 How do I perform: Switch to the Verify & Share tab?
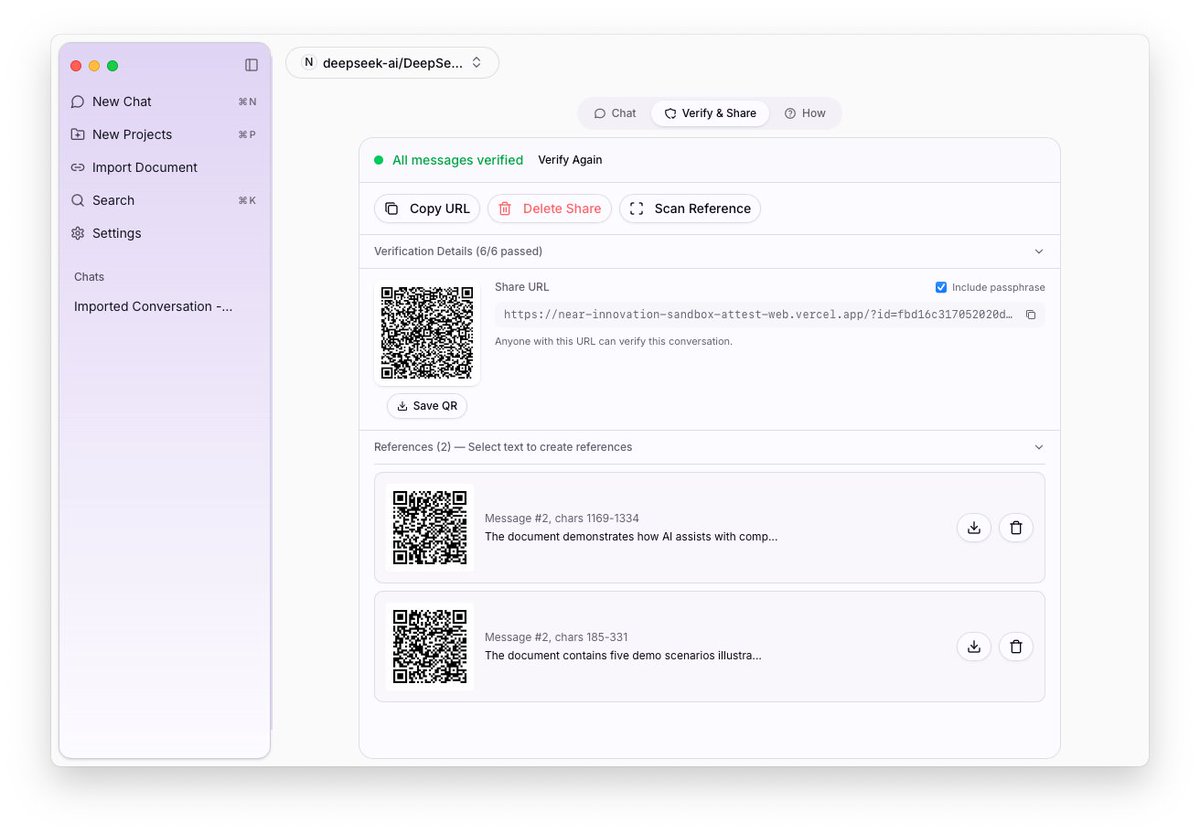tap(710, 113)
